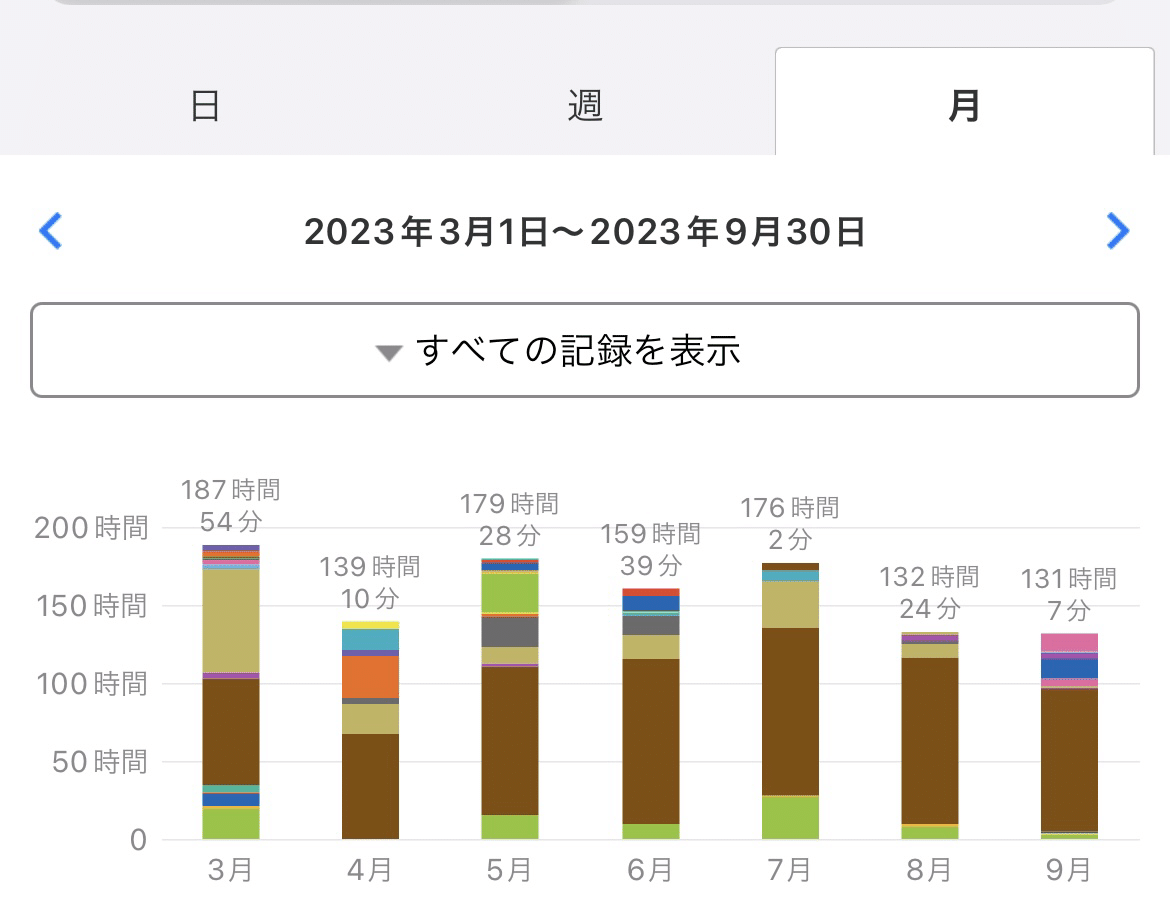Click the brown segment of 6月 bar
1170x903 pixels.
[651, 741]
